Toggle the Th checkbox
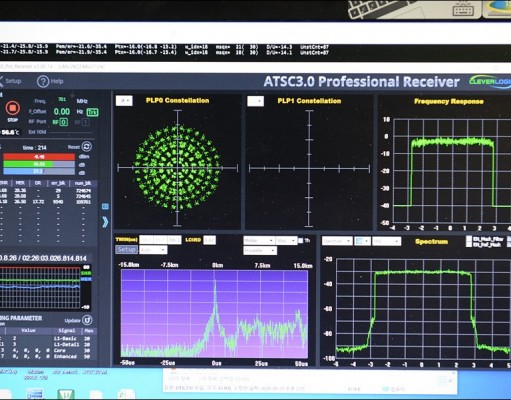This screenshot has width=511, height=400. click(301, 240)
